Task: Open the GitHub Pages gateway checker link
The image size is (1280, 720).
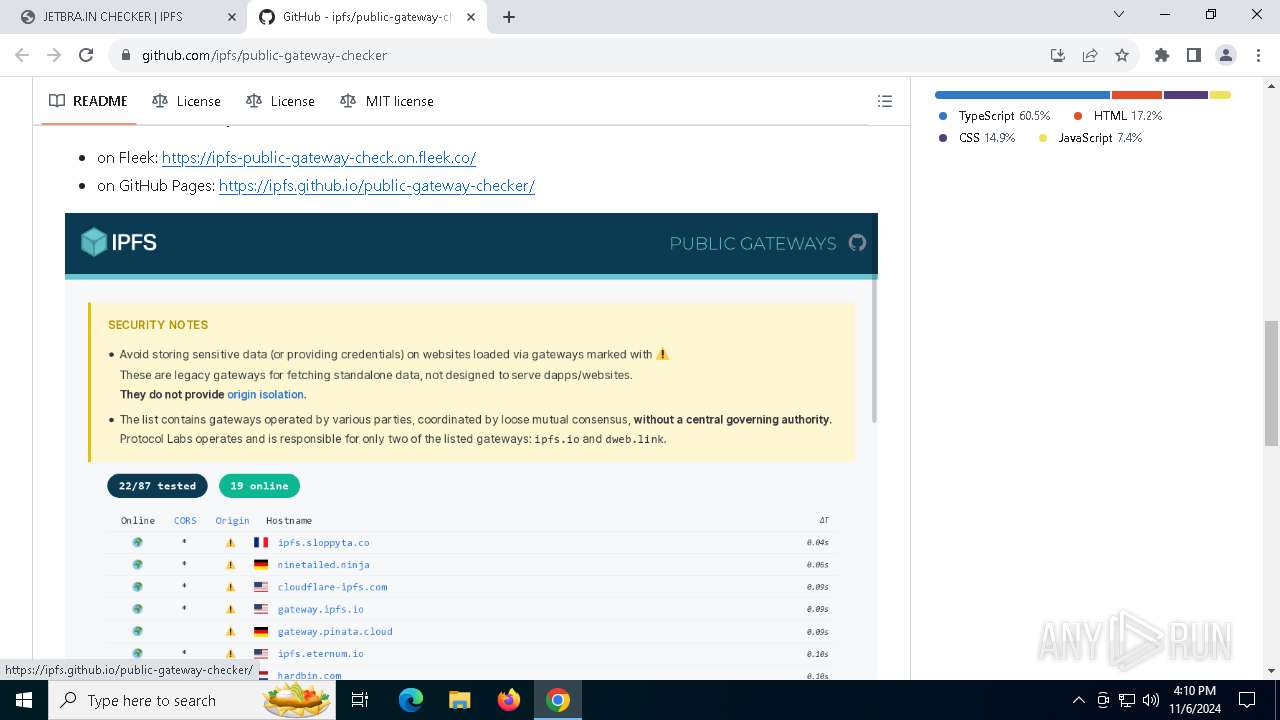Action: click(x=377, y=185)
